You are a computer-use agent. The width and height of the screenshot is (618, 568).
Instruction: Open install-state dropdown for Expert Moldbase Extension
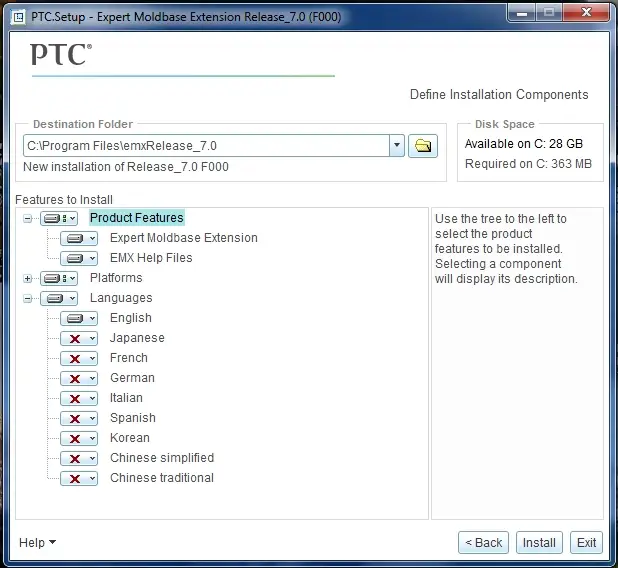tap(79, 238)
